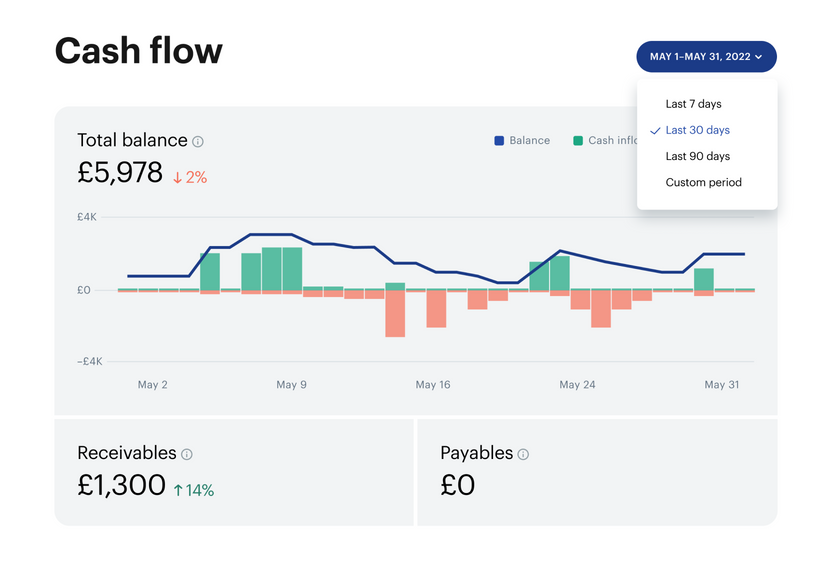The height and width of the screenshot is (564, 832).
Task: Click the Total balance title
Action: point(132,141)
